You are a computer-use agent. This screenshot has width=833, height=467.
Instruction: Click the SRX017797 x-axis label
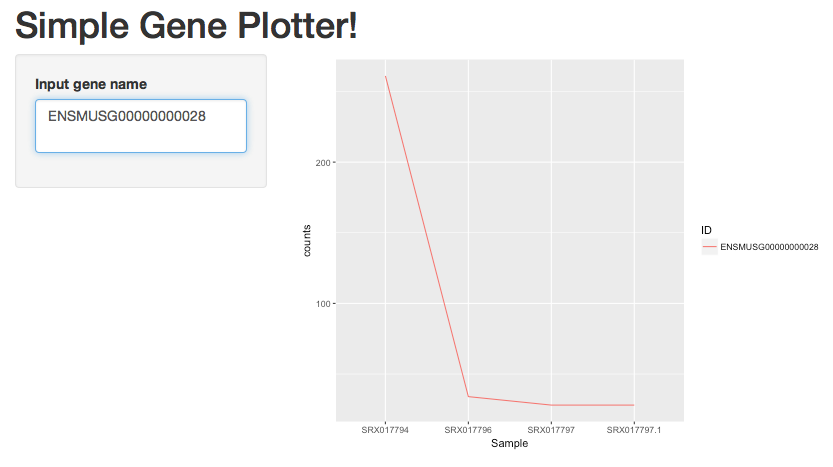(x=551, y=430)
